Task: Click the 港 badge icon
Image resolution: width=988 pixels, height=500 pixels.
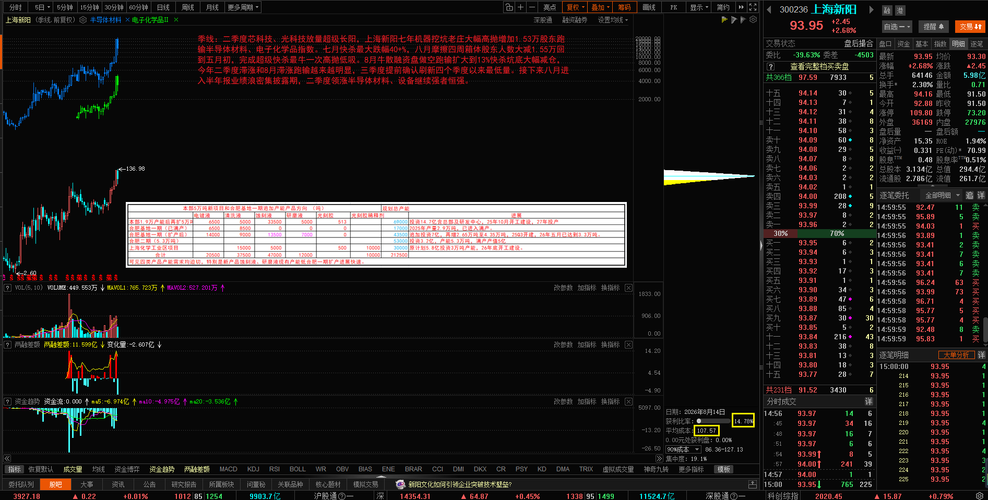Action: pyautogui.click(x=900, y=10)
